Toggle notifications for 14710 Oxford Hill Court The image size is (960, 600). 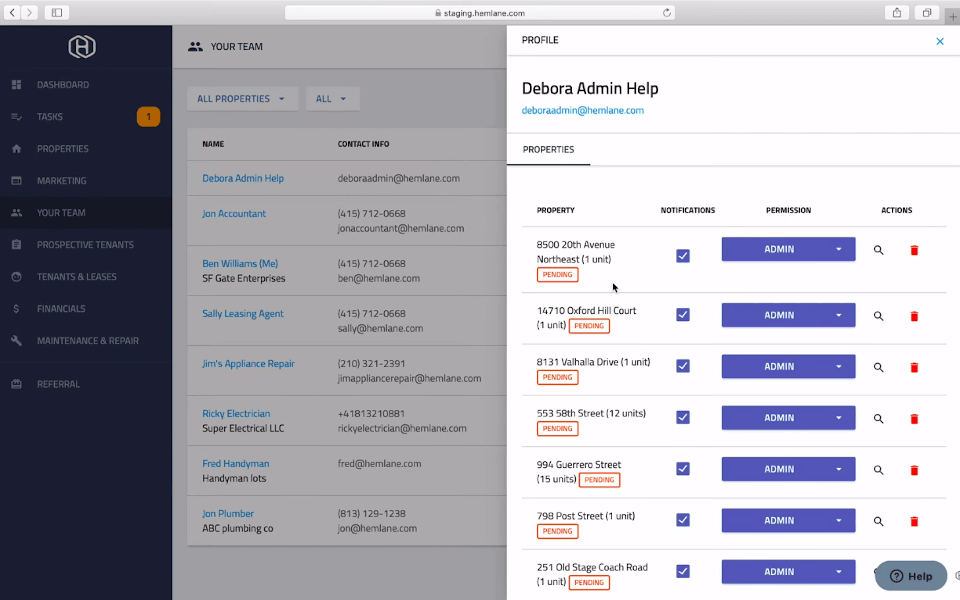click(683, 315)
